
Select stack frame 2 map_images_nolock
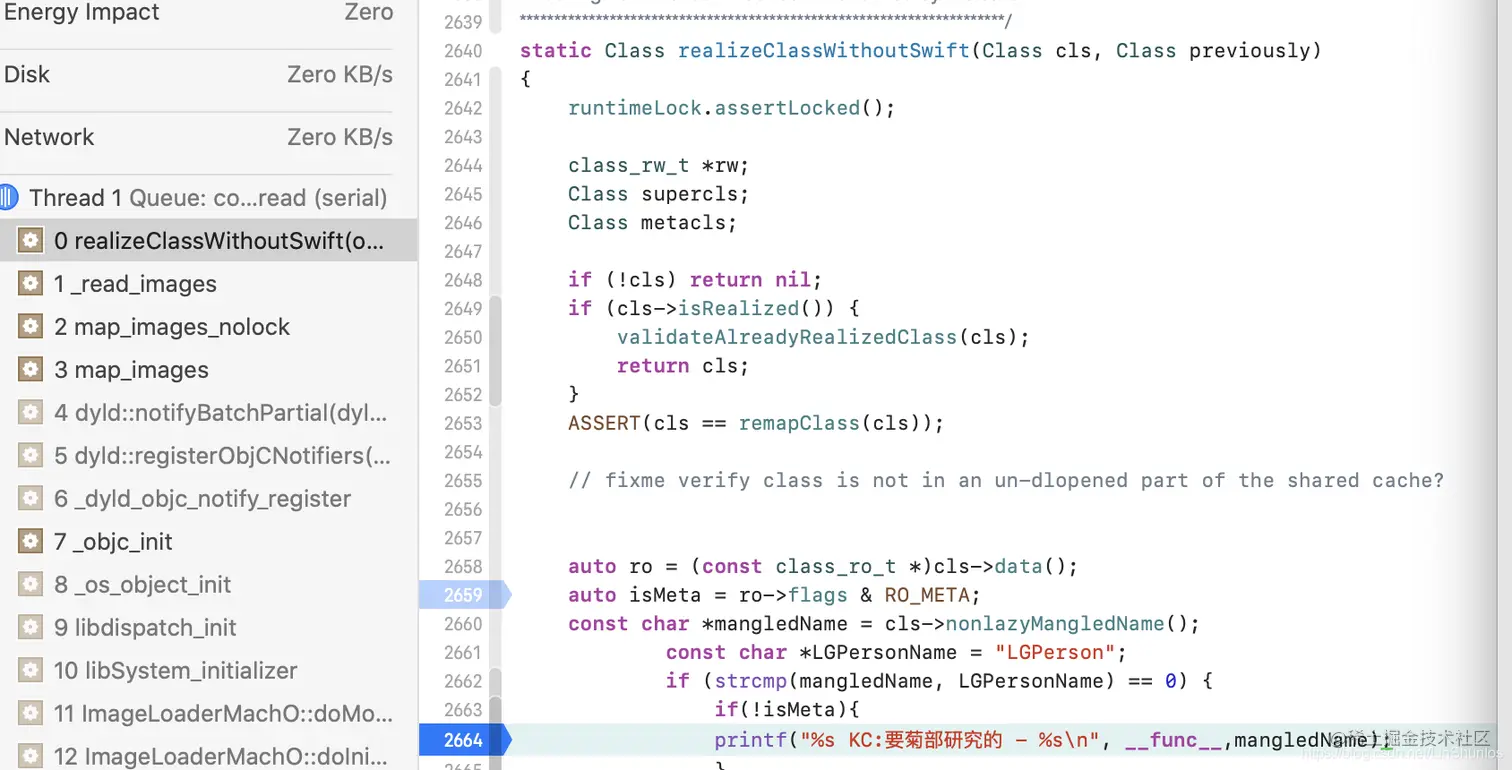(208, 327)
